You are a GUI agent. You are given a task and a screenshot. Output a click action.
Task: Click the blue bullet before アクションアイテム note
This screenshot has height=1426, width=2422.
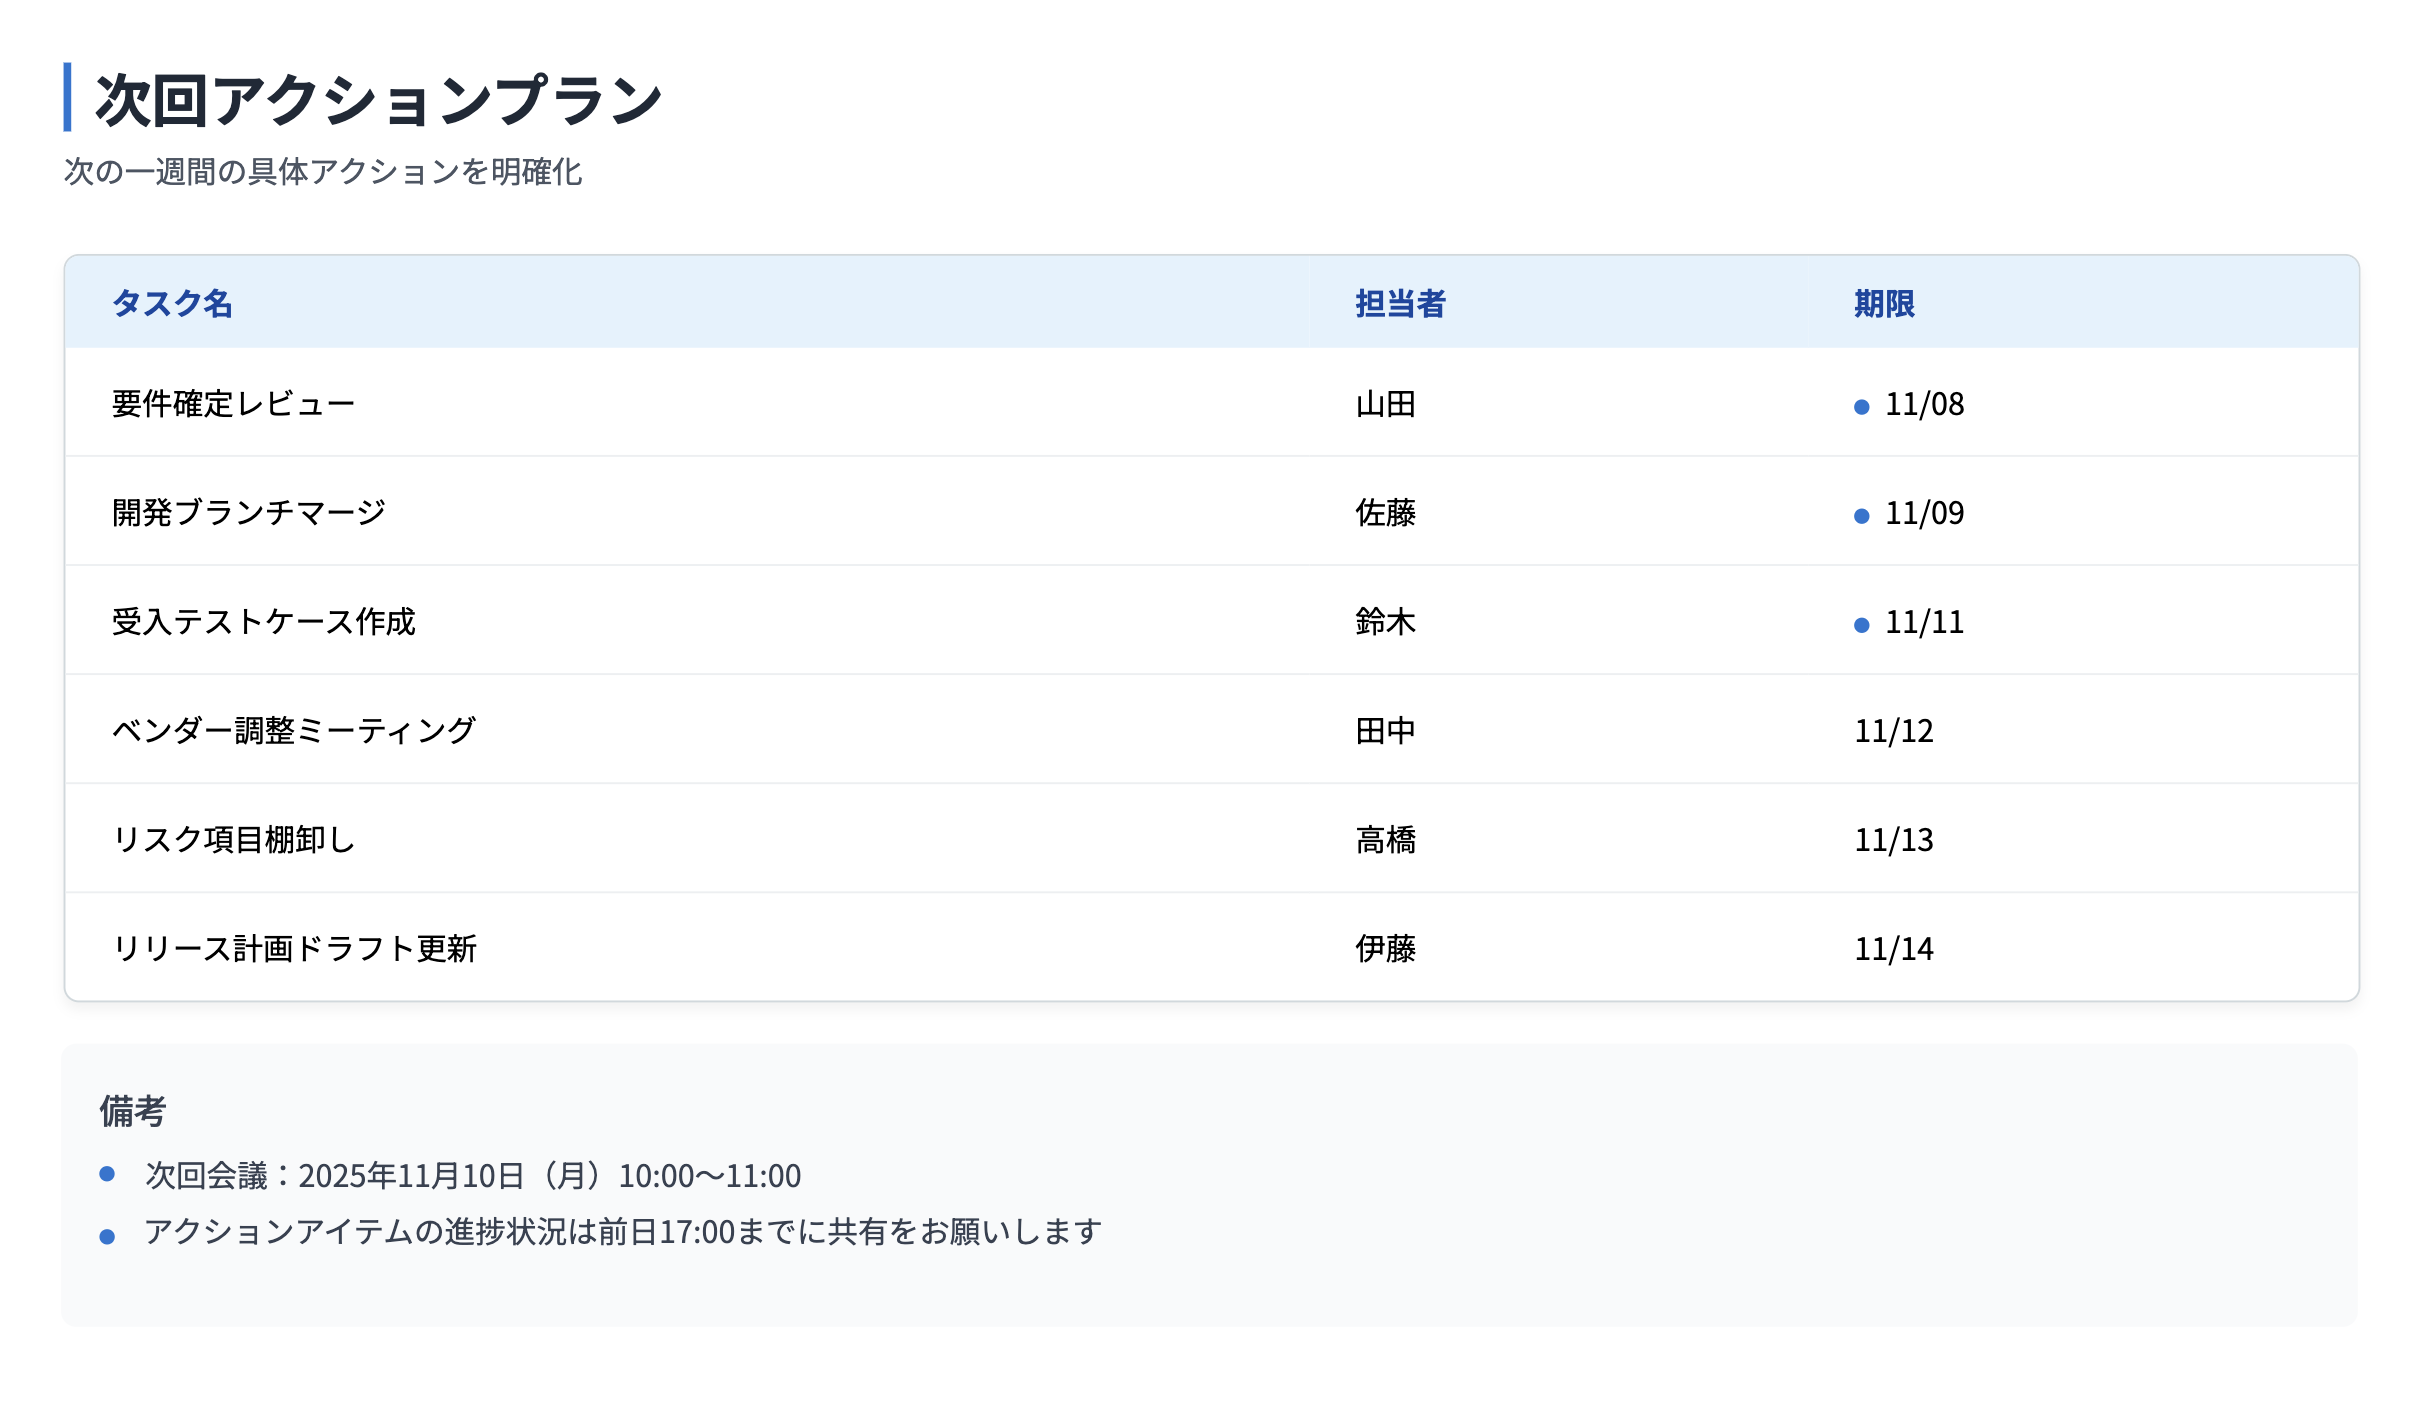[x=108, y=1235]
